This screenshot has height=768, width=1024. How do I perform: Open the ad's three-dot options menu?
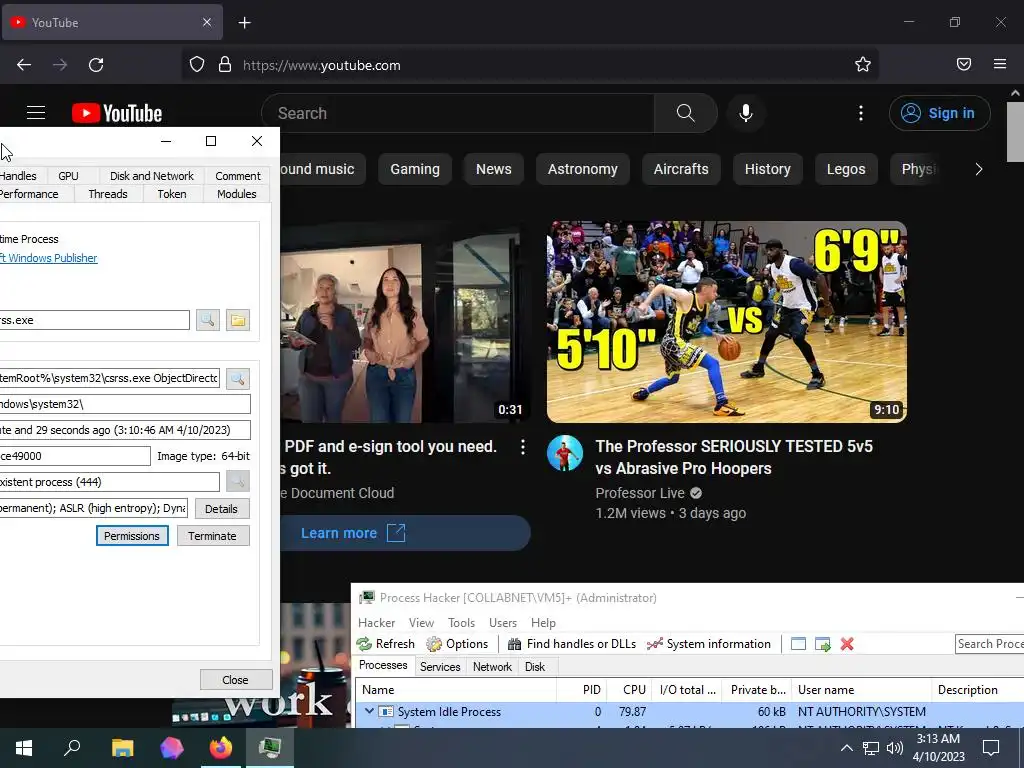pyautogui.click(x=522, y=447)
